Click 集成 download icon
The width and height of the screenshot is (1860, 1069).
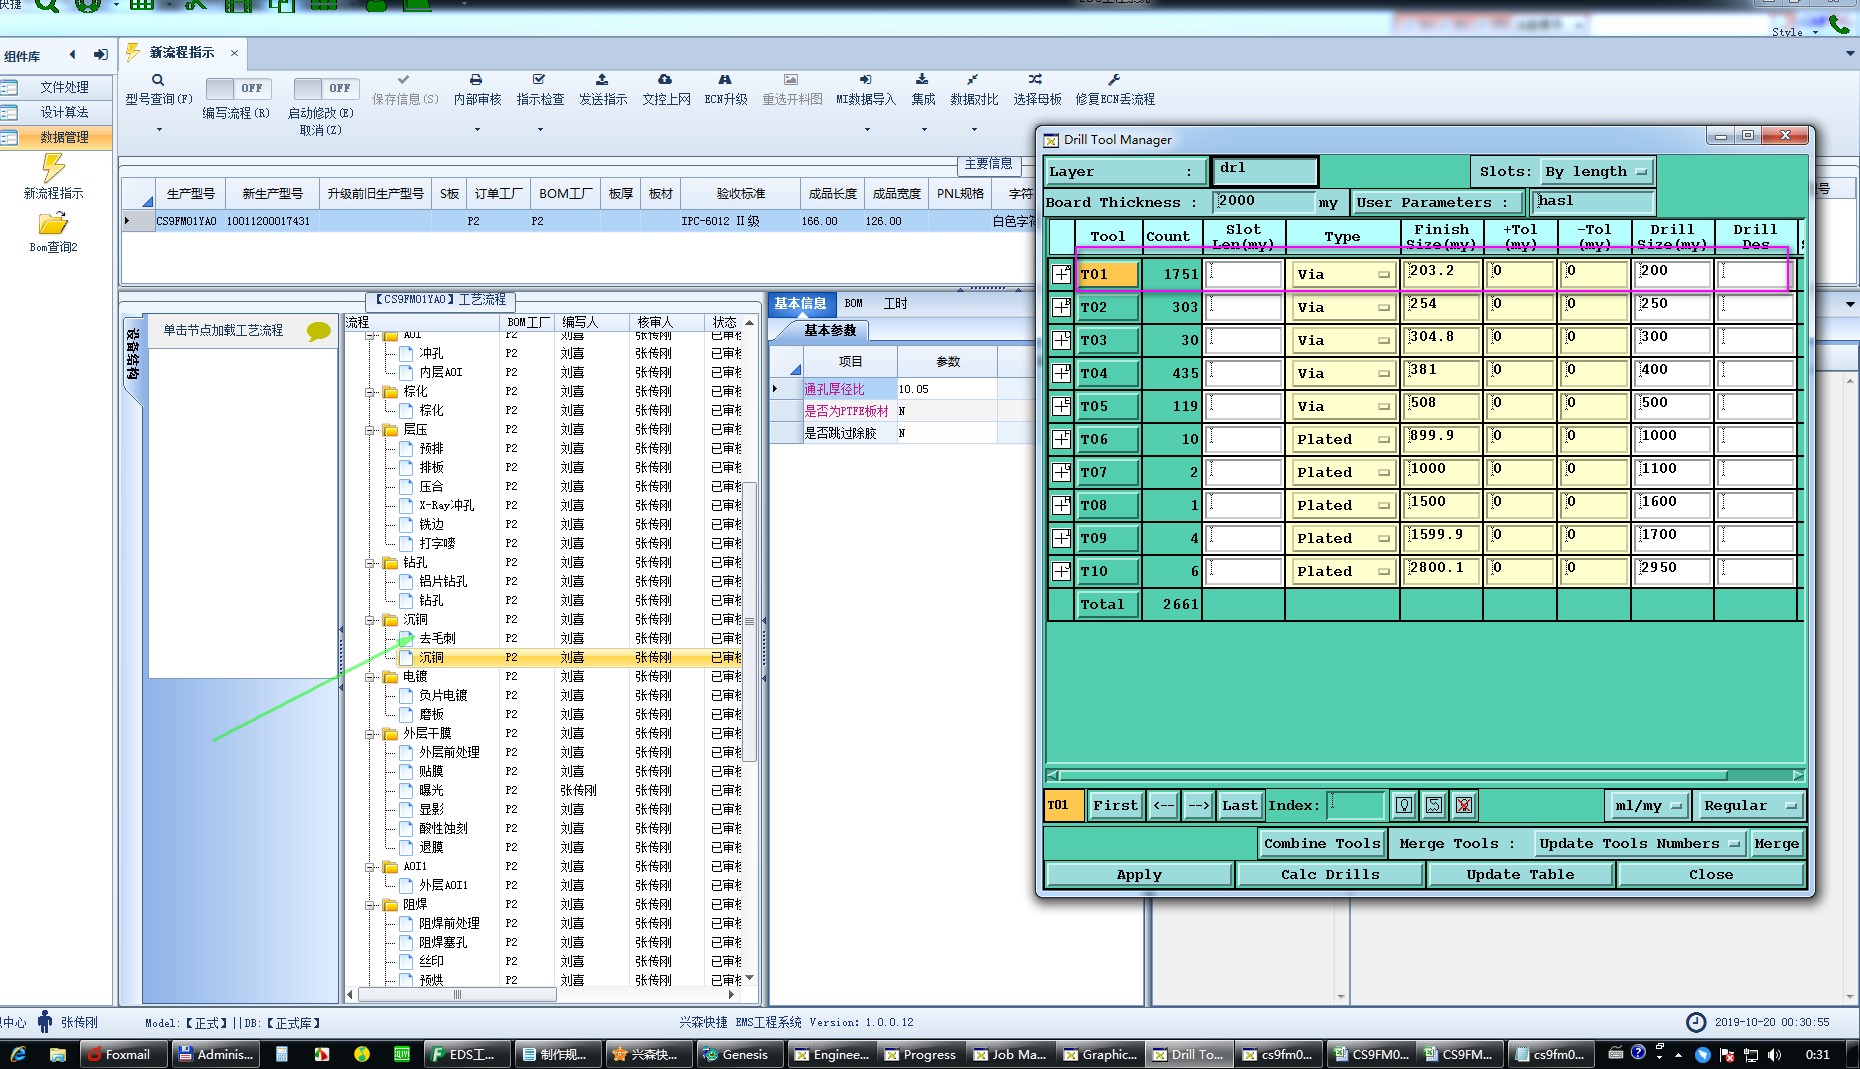[922, 79]
